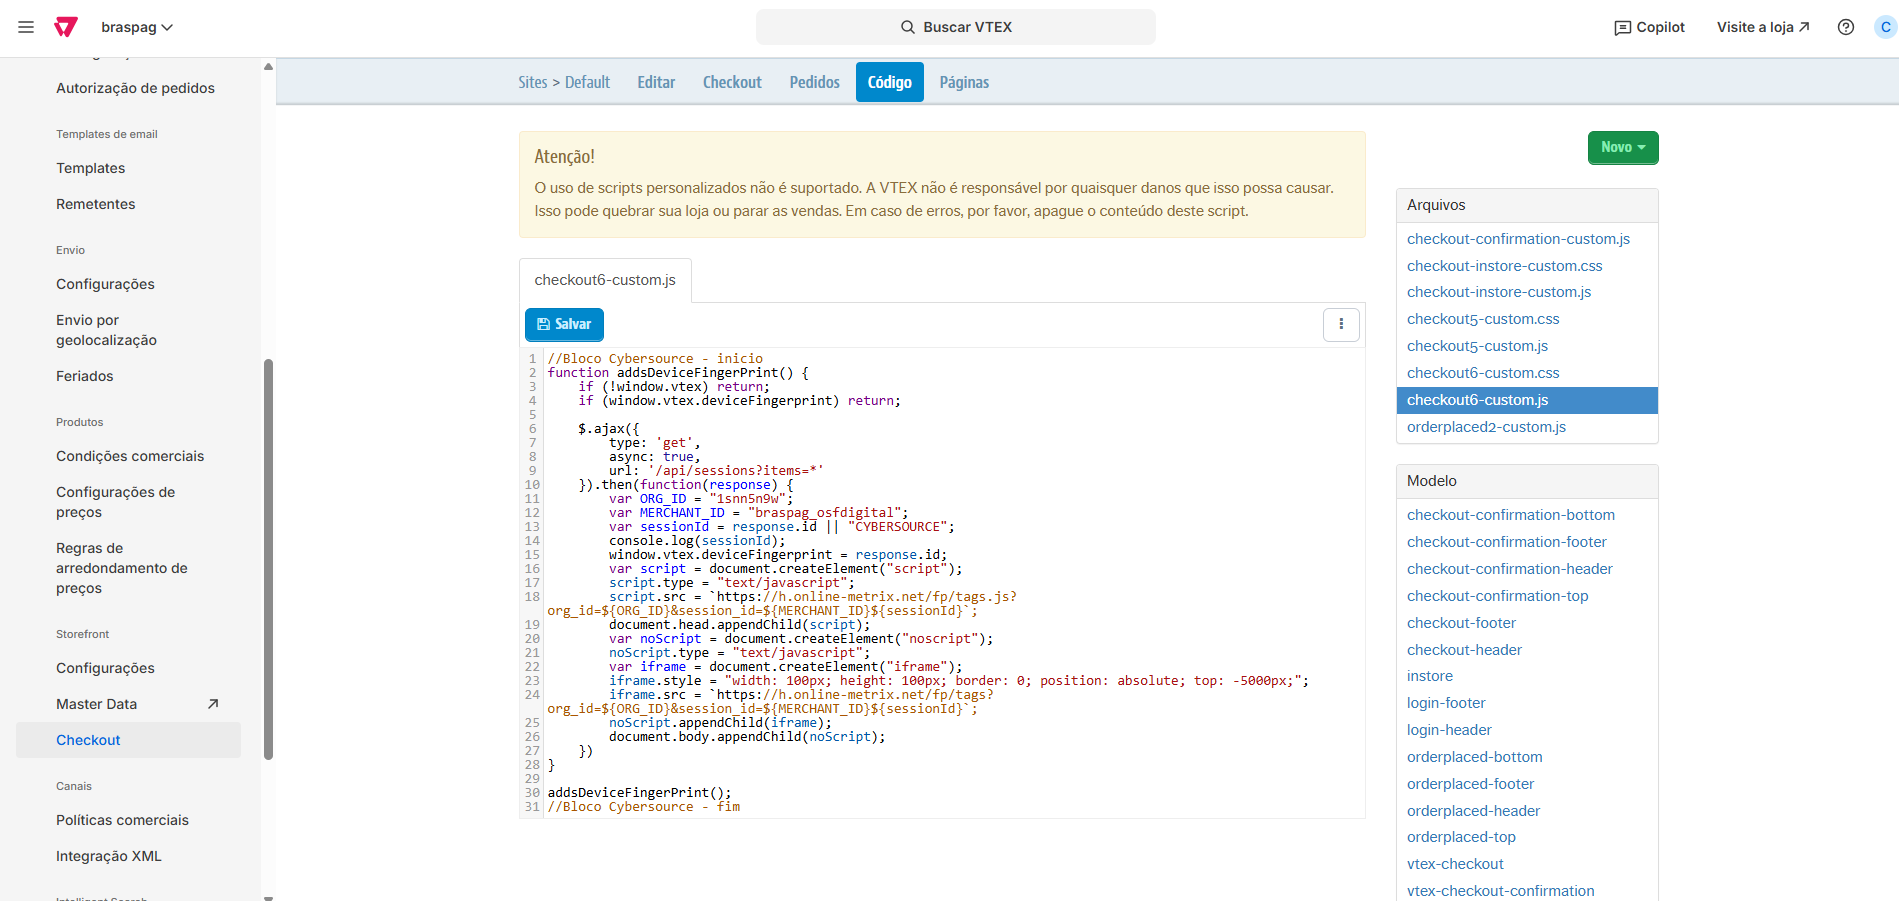The width and height of the screenshot is (1899, 901).
Task: Switch to the Páginas tab
Action: tap(964, 82)
